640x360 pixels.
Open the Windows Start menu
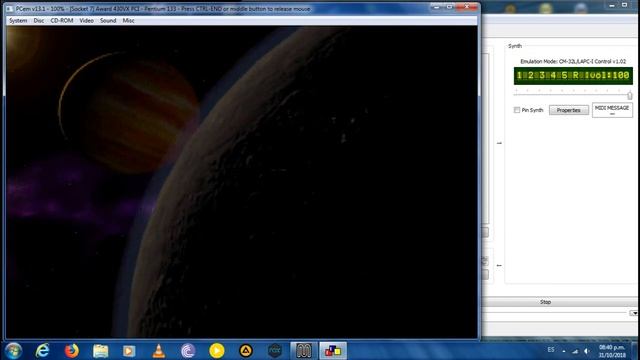pos(13,351)
